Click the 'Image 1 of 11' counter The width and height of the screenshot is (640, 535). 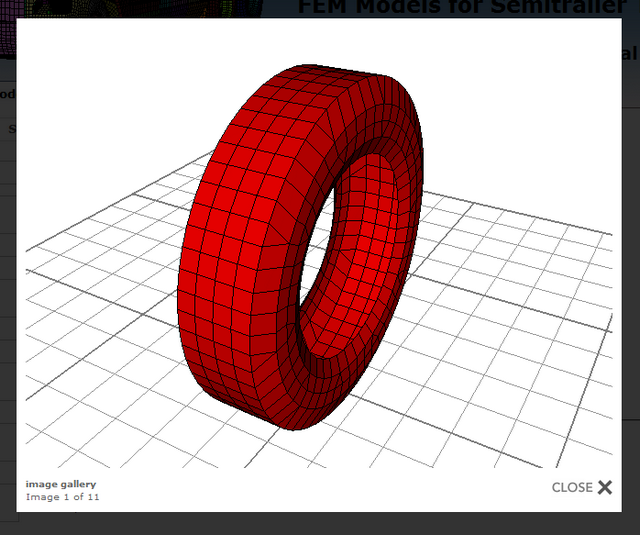coord(62,497)
